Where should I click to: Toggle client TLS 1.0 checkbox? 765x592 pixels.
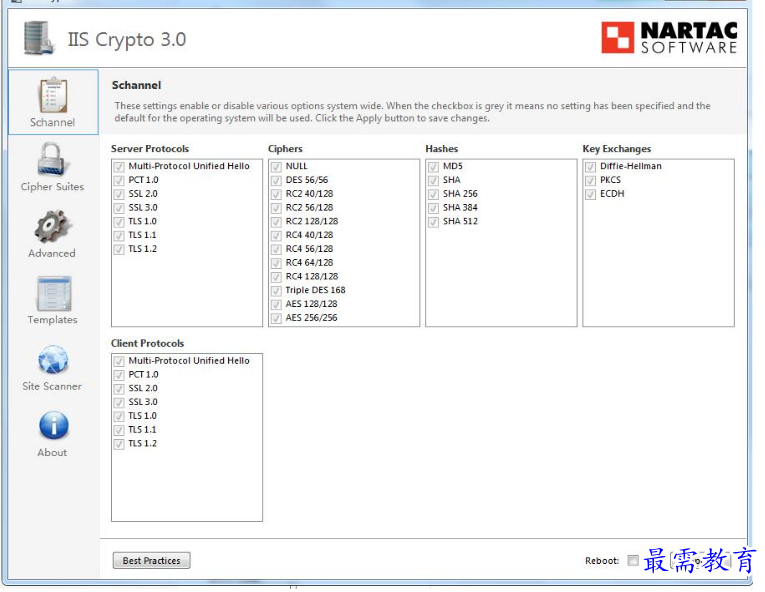pos(119,416)
